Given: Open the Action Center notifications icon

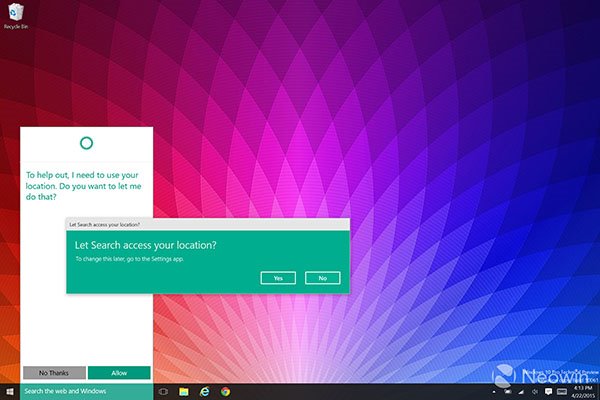Looking at the screenshot, I should [x=548, y=391].
